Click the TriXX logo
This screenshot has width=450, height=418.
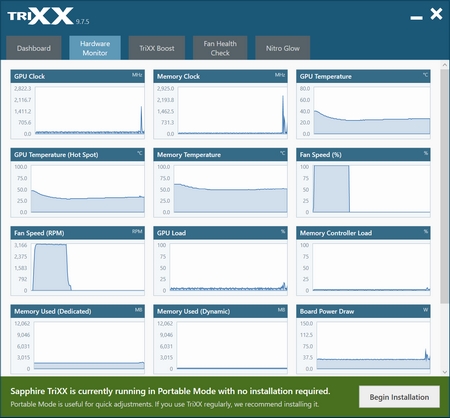click(x=40, y=16)
